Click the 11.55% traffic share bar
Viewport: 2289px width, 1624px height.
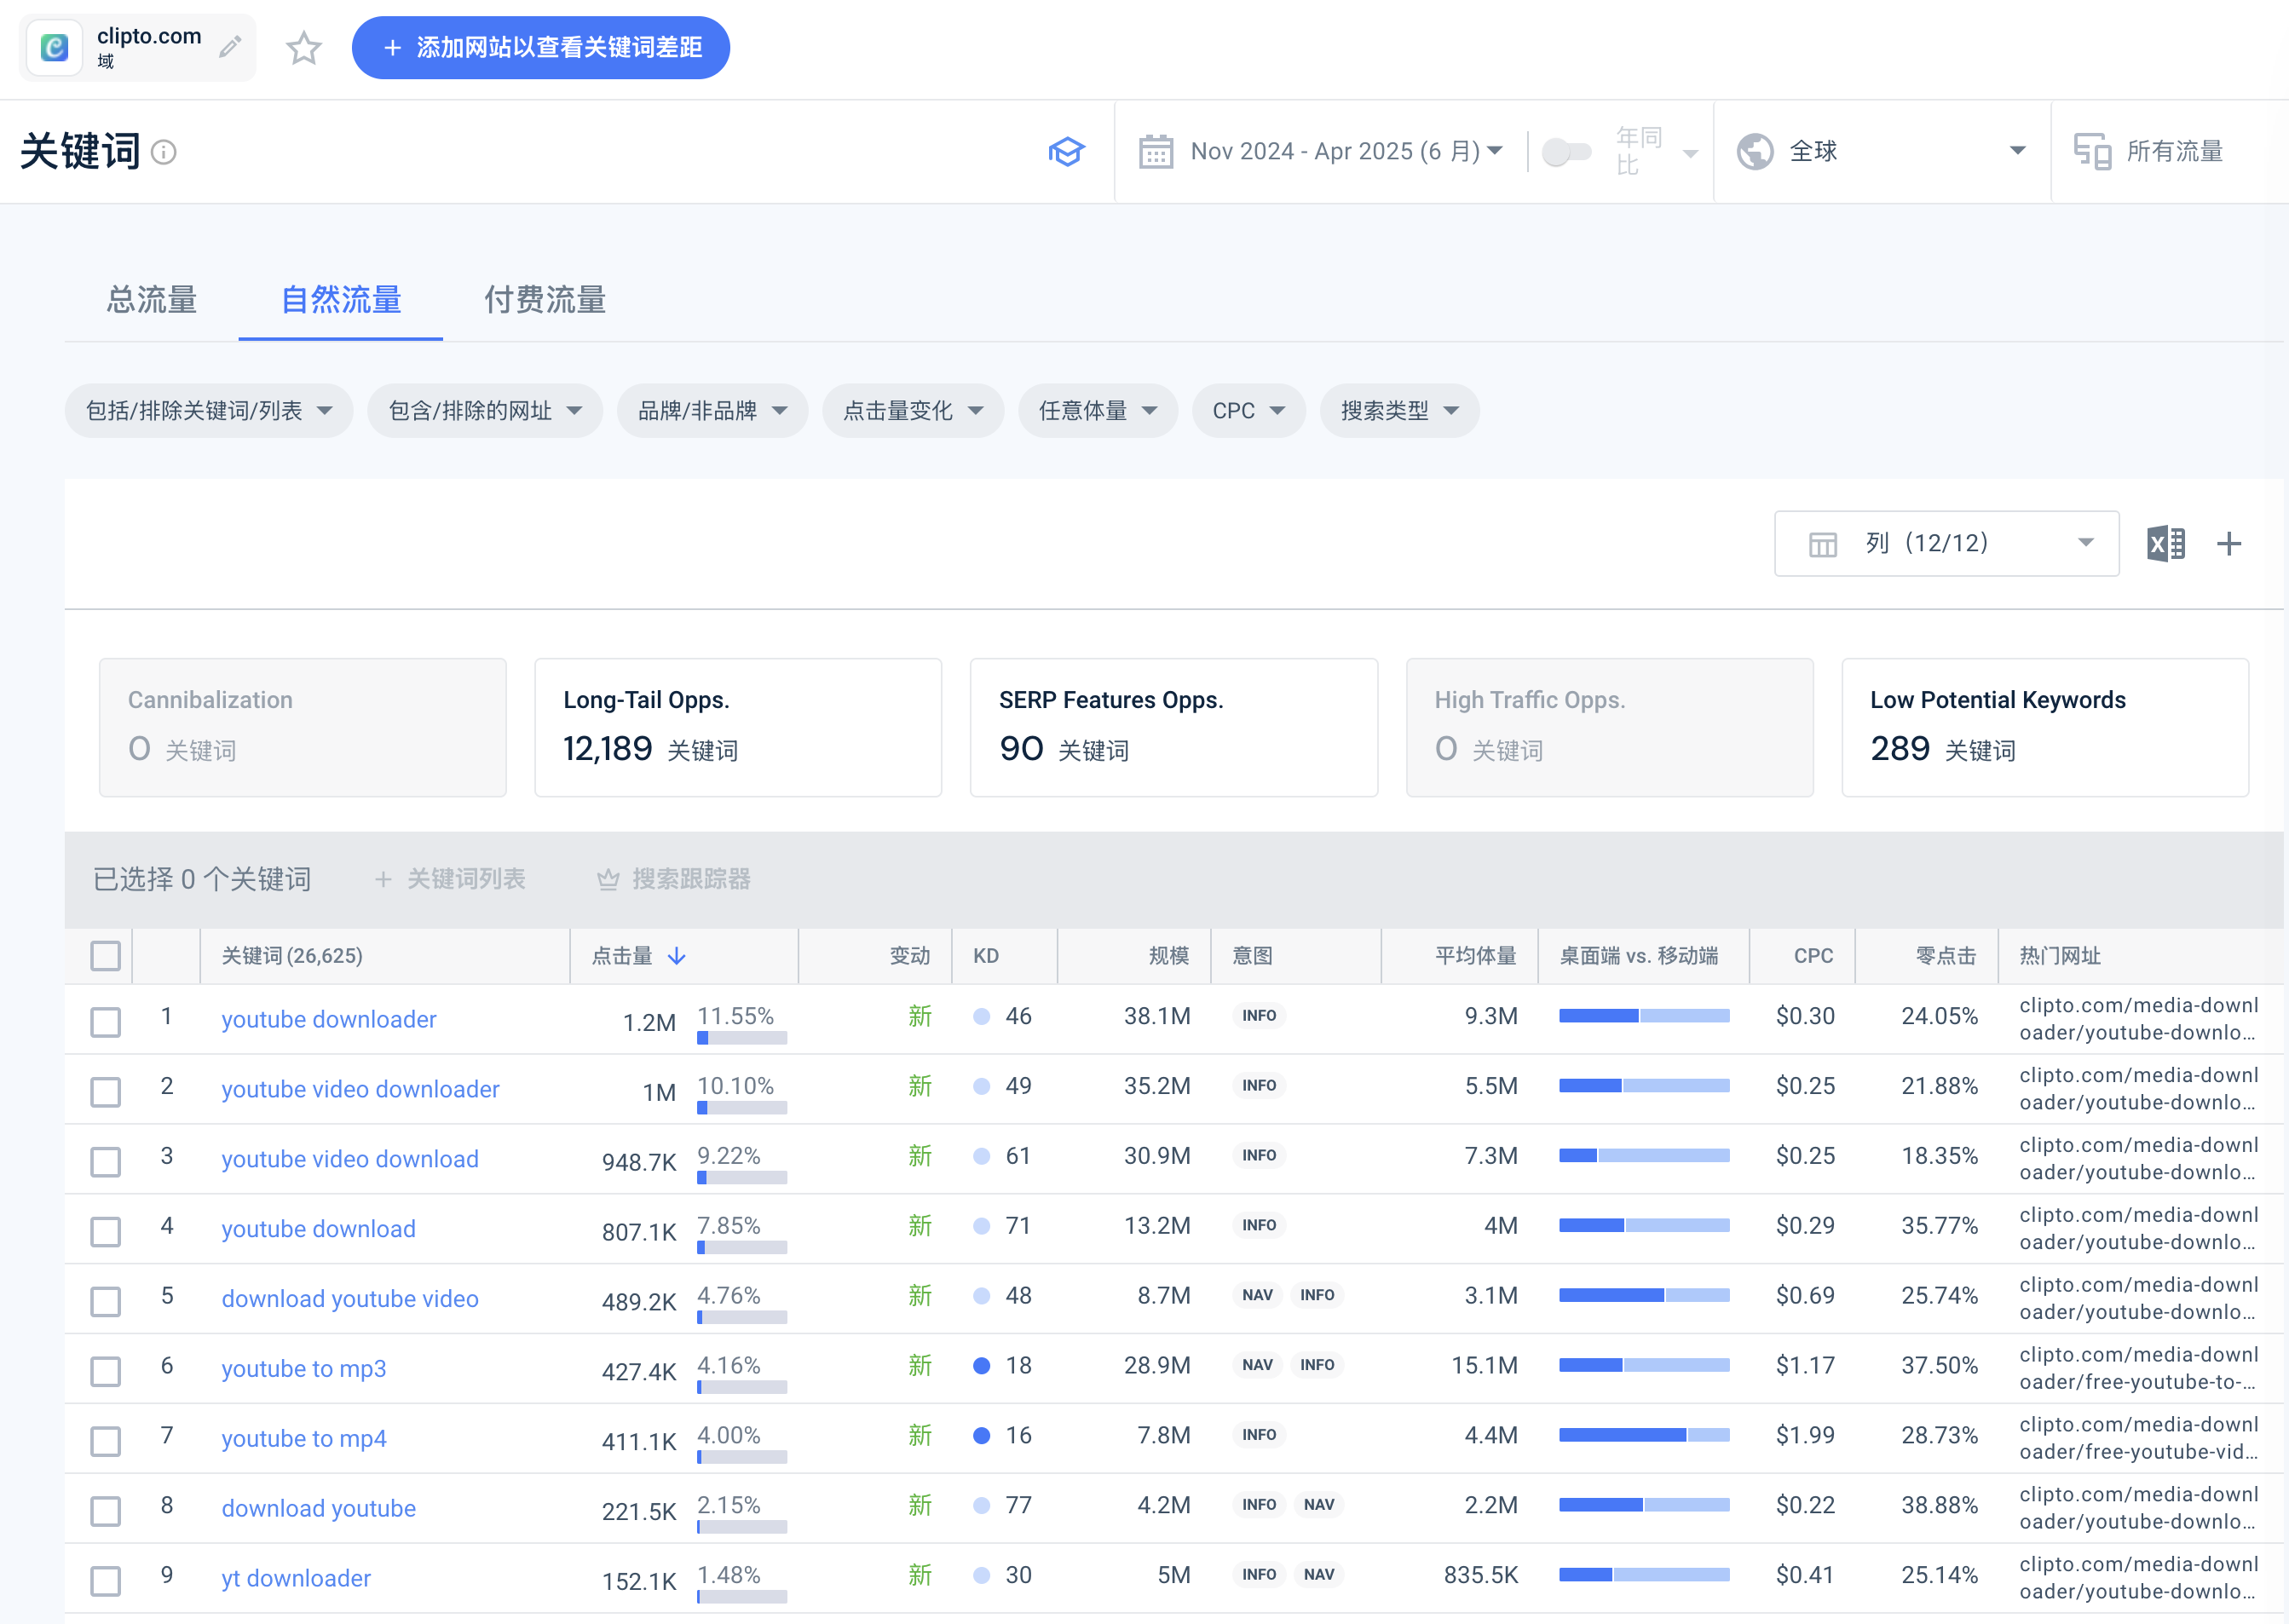(742, 1038)
